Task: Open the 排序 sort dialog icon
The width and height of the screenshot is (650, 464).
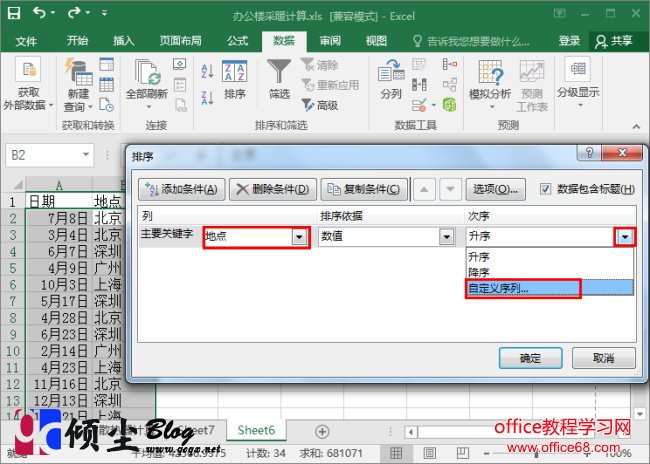Action: tap(235, 81)
